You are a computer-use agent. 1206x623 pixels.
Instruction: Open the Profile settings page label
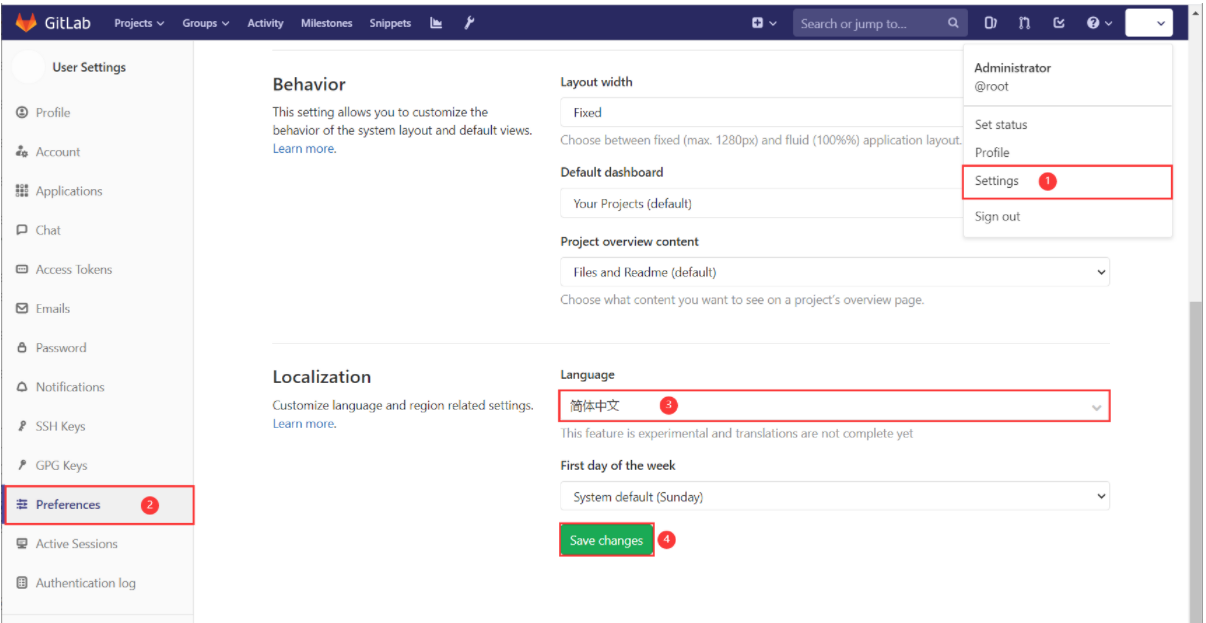(x=53, y=112)
